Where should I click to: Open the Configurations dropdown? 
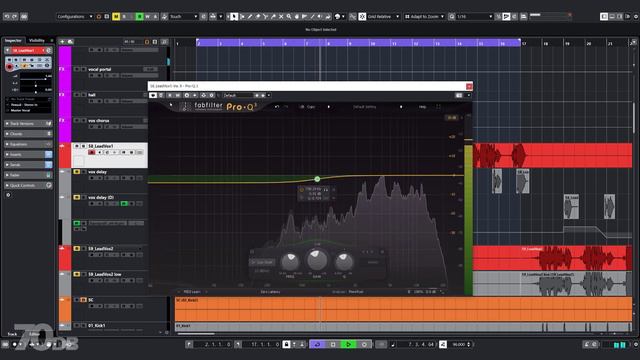point(75,16)
